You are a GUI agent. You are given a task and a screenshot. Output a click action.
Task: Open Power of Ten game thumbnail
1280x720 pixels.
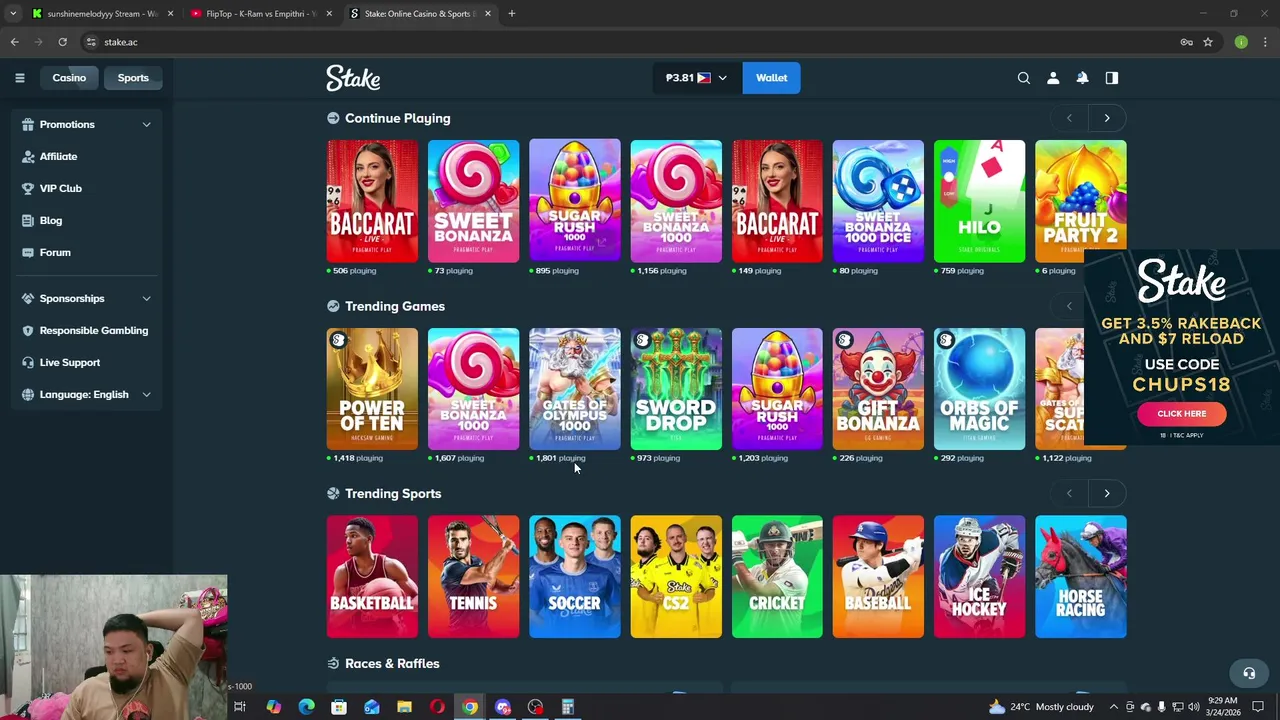[372, 389]
